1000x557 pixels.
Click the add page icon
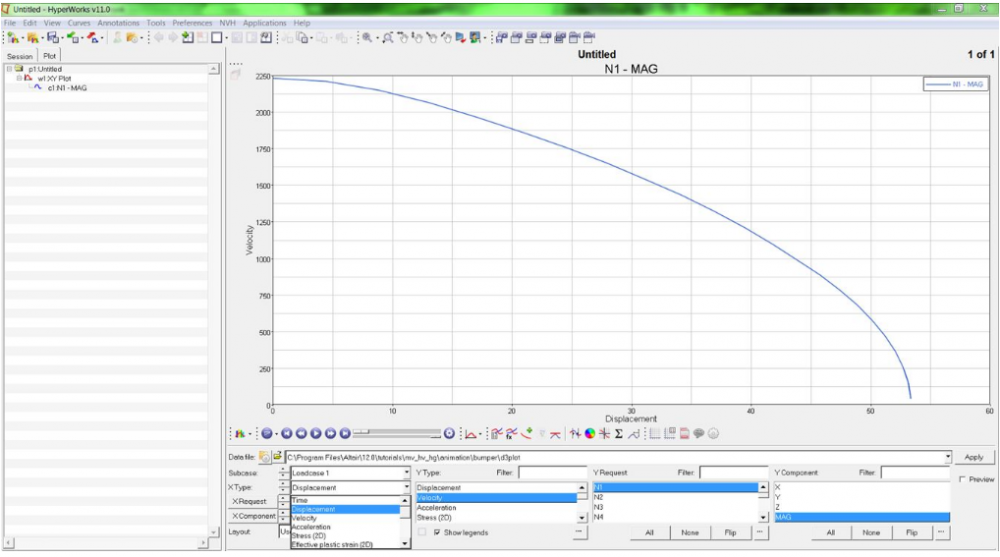click(188, 38)
